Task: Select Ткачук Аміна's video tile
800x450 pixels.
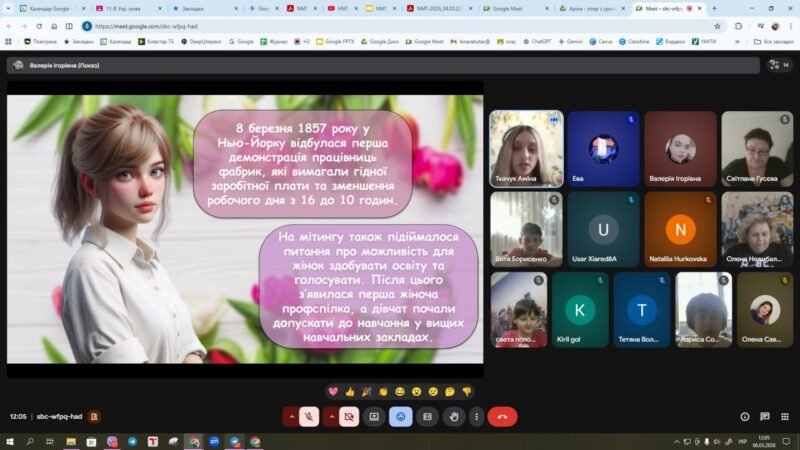Action: coord(526,148)
